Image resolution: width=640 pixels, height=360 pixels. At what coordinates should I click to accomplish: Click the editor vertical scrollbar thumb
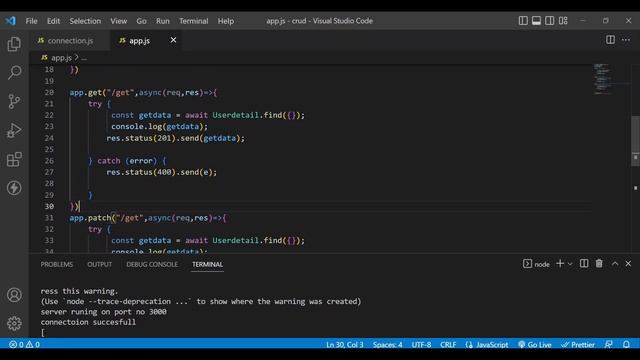(636, 141)
